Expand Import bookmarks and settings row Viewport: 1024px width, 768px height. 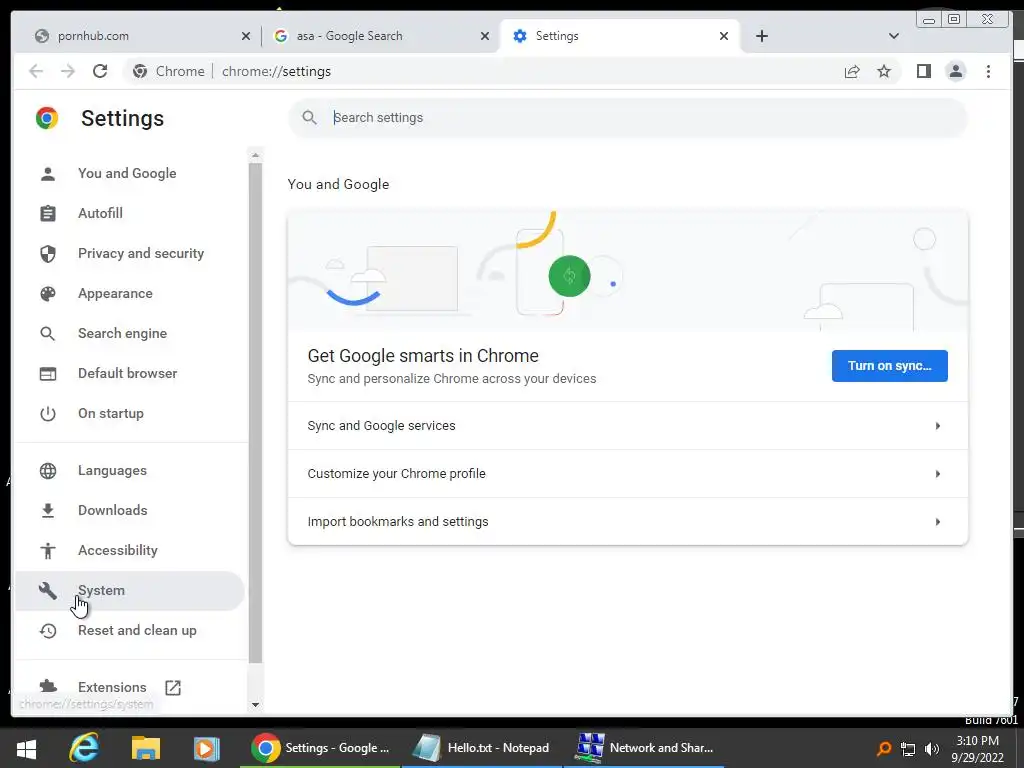pyautogui.click(x=628, y=522)
